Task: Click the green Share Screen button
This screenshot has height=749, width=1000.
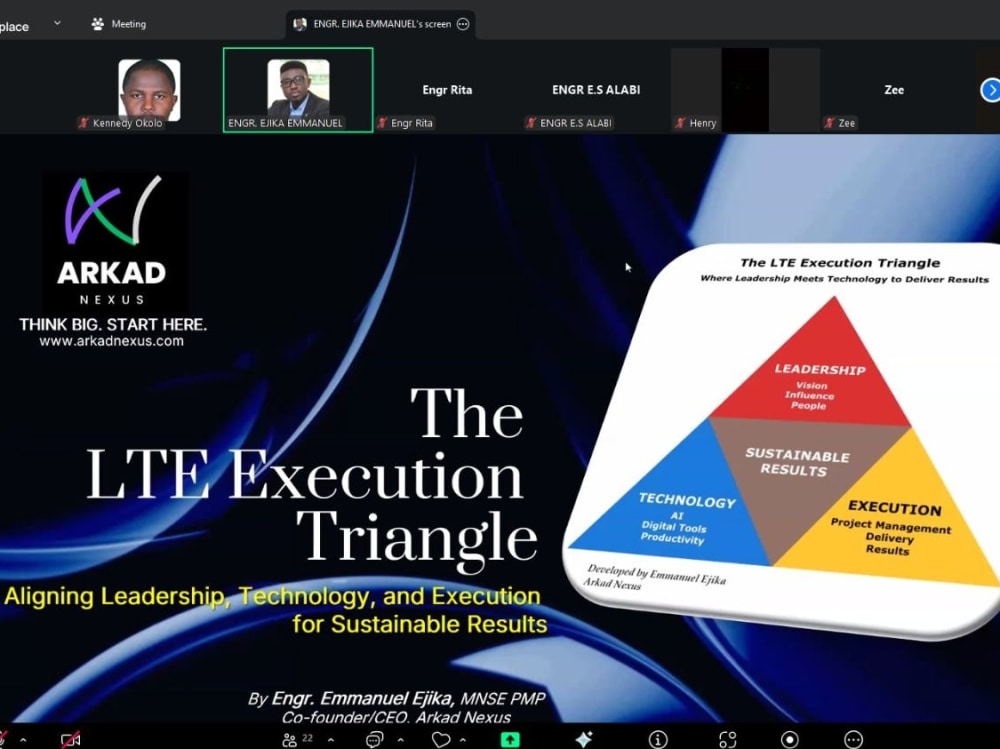Action: (510, 739)
